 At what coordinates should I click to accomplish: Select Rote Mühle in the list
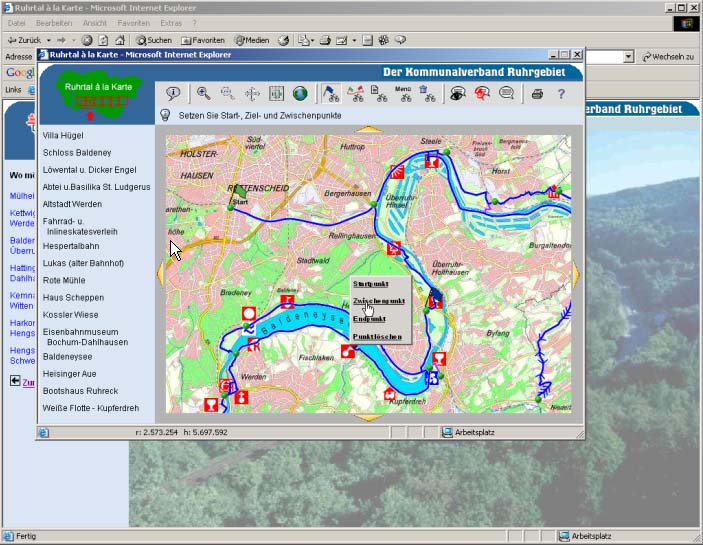click(x=64, y=280)
